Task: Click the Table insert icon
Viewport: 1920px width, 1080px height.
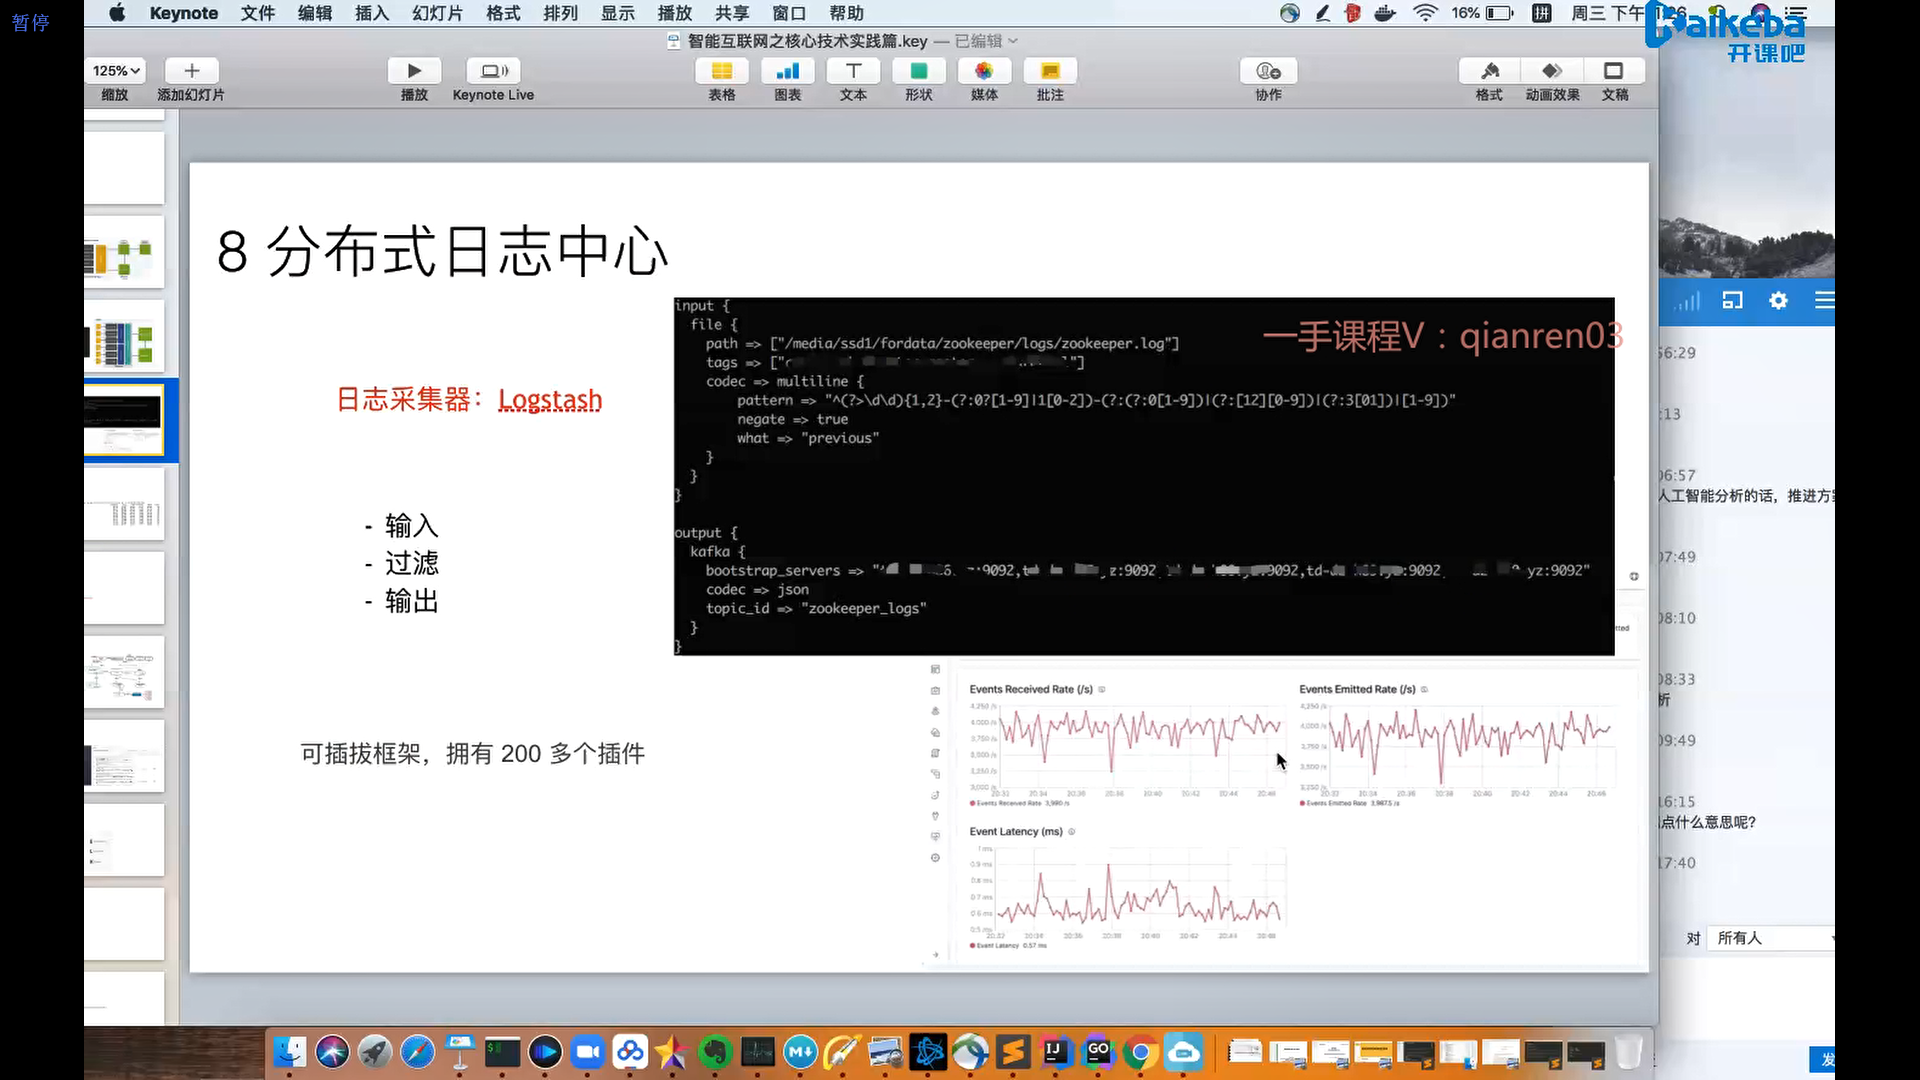Action: click(x=721, y=71)
